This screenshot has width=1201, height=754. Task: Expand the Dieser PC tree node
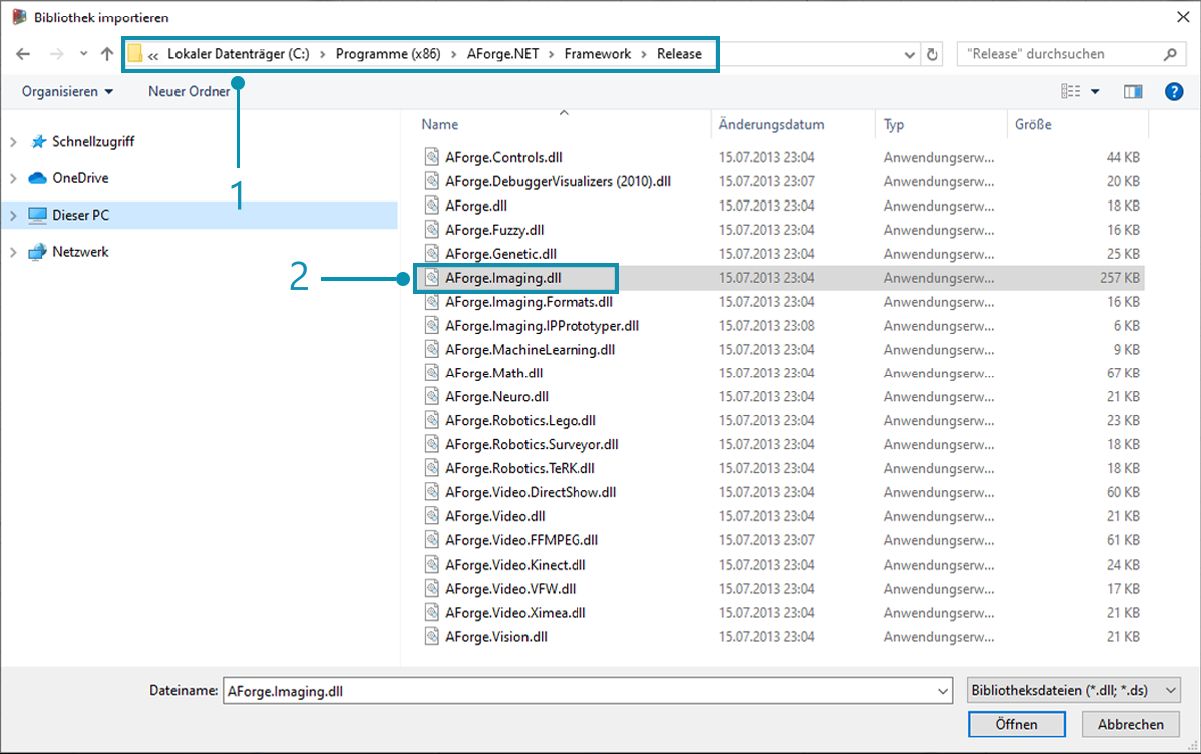click(13, 215)
